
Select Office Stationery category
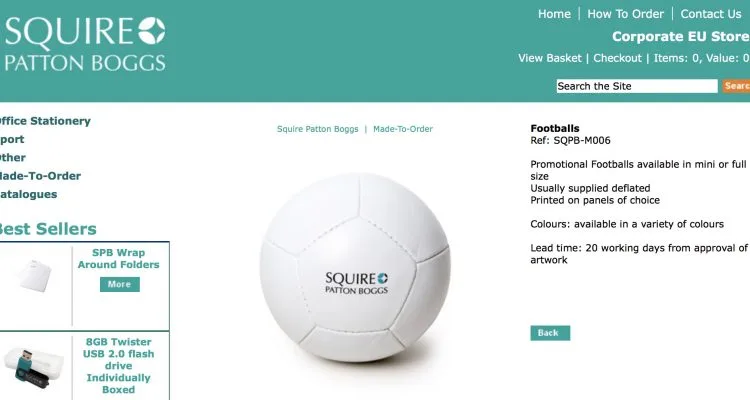44,121
